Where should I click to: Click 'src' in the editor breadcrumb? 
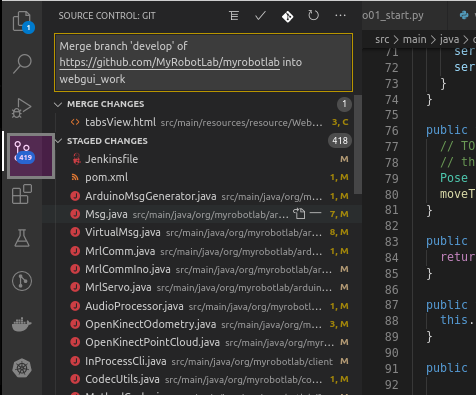point(382,39)
